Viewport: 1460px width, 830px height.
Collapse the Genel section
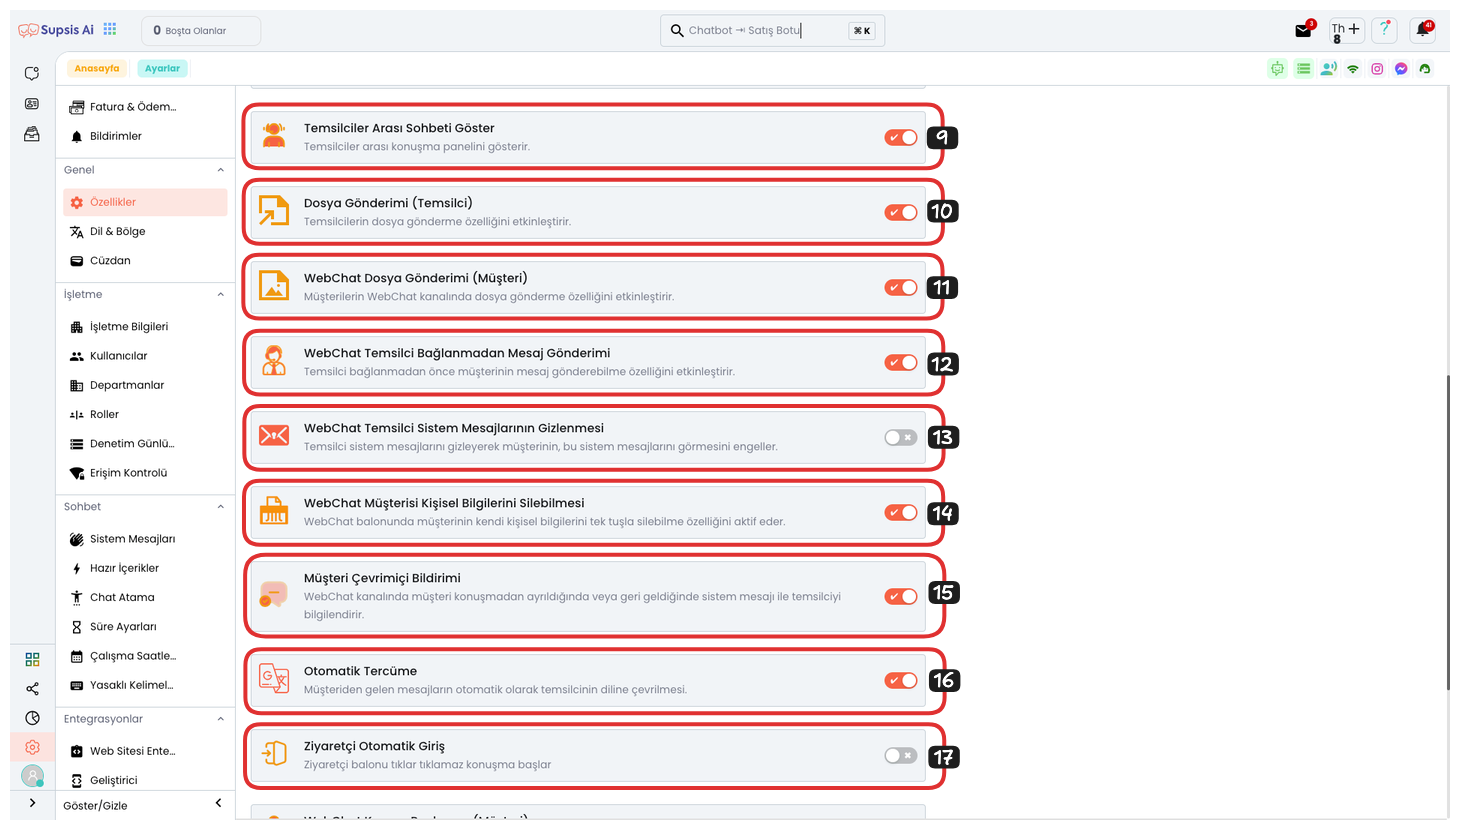click(x=221, y=170)
